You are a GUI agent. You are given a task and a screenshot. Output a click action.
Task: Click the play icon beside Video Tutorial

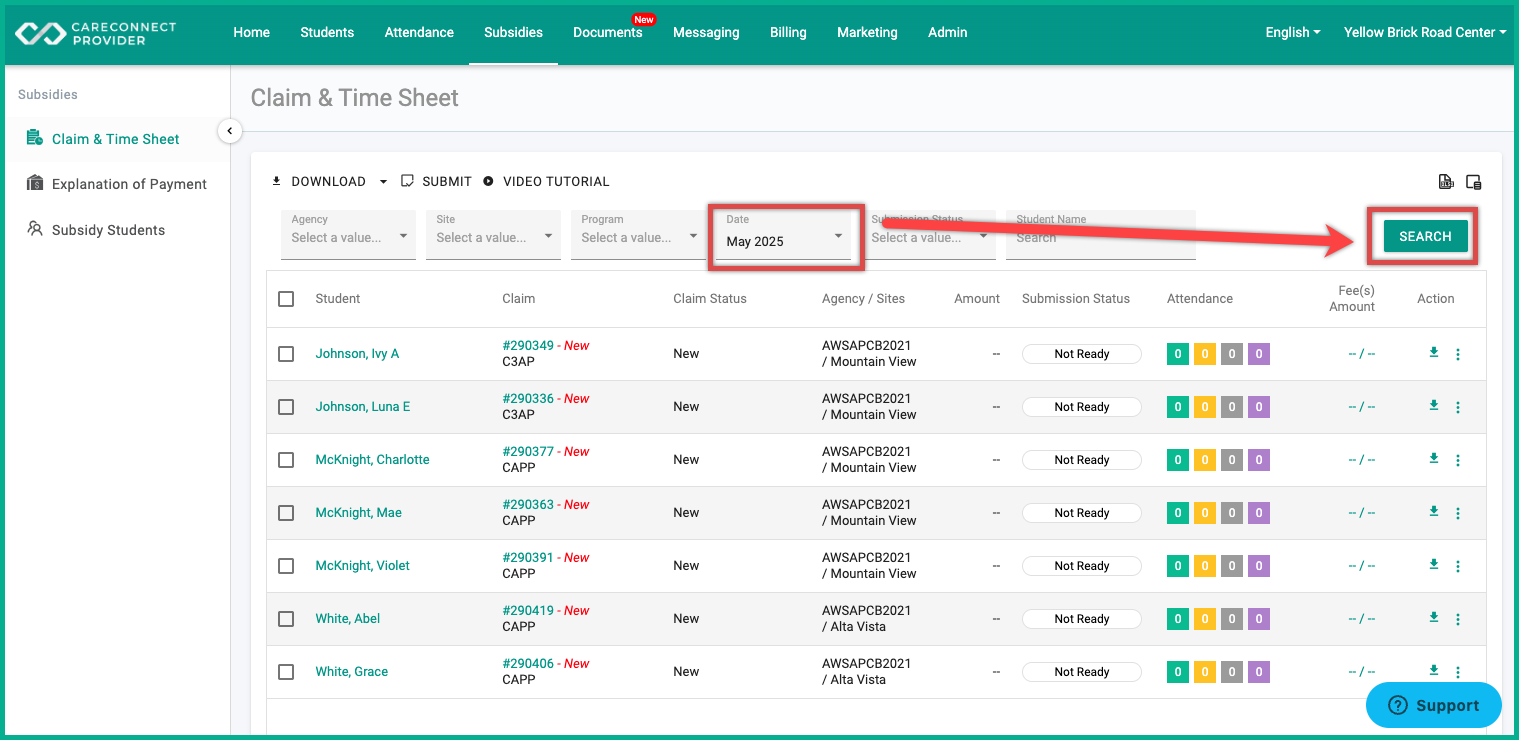point(488,181)
